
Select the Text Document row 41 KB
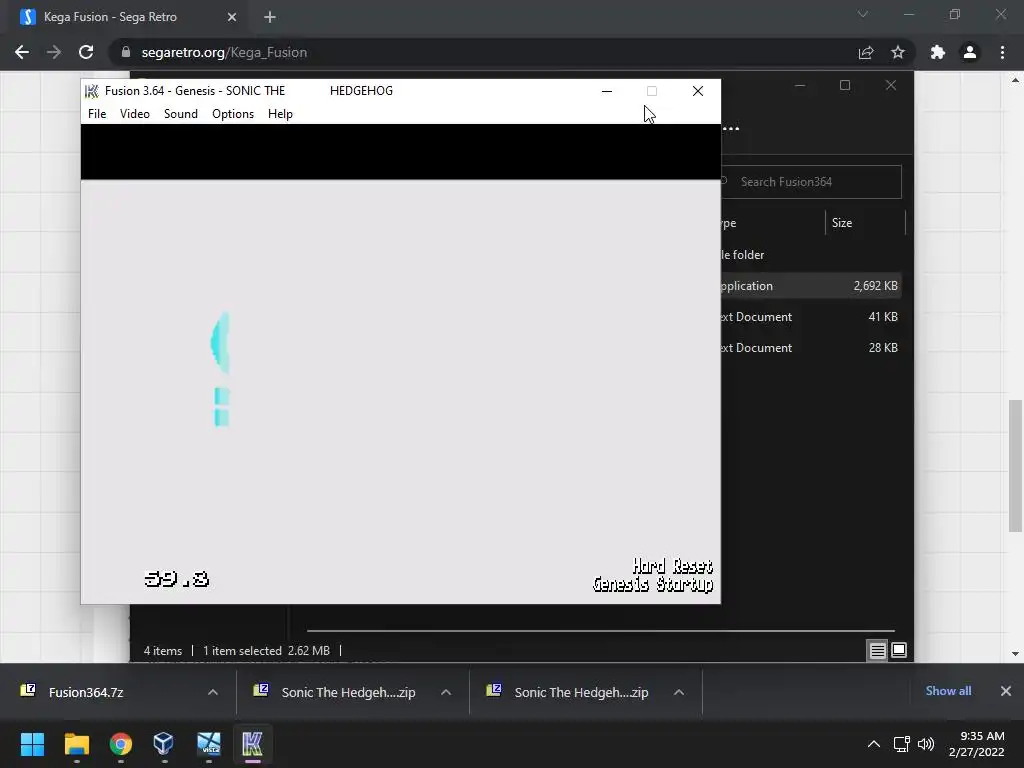pos(810,317)
